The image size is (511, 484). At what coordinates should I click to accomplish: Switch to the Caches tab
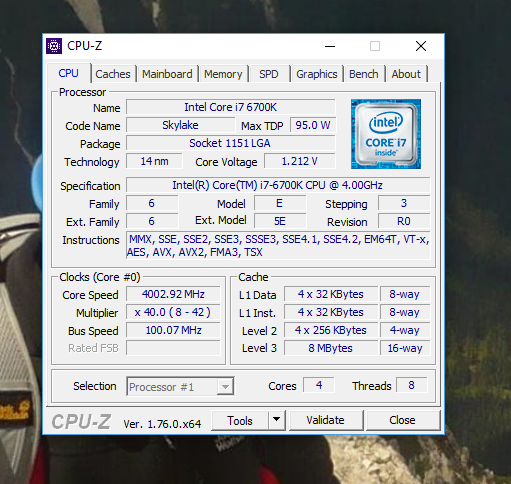113,74
